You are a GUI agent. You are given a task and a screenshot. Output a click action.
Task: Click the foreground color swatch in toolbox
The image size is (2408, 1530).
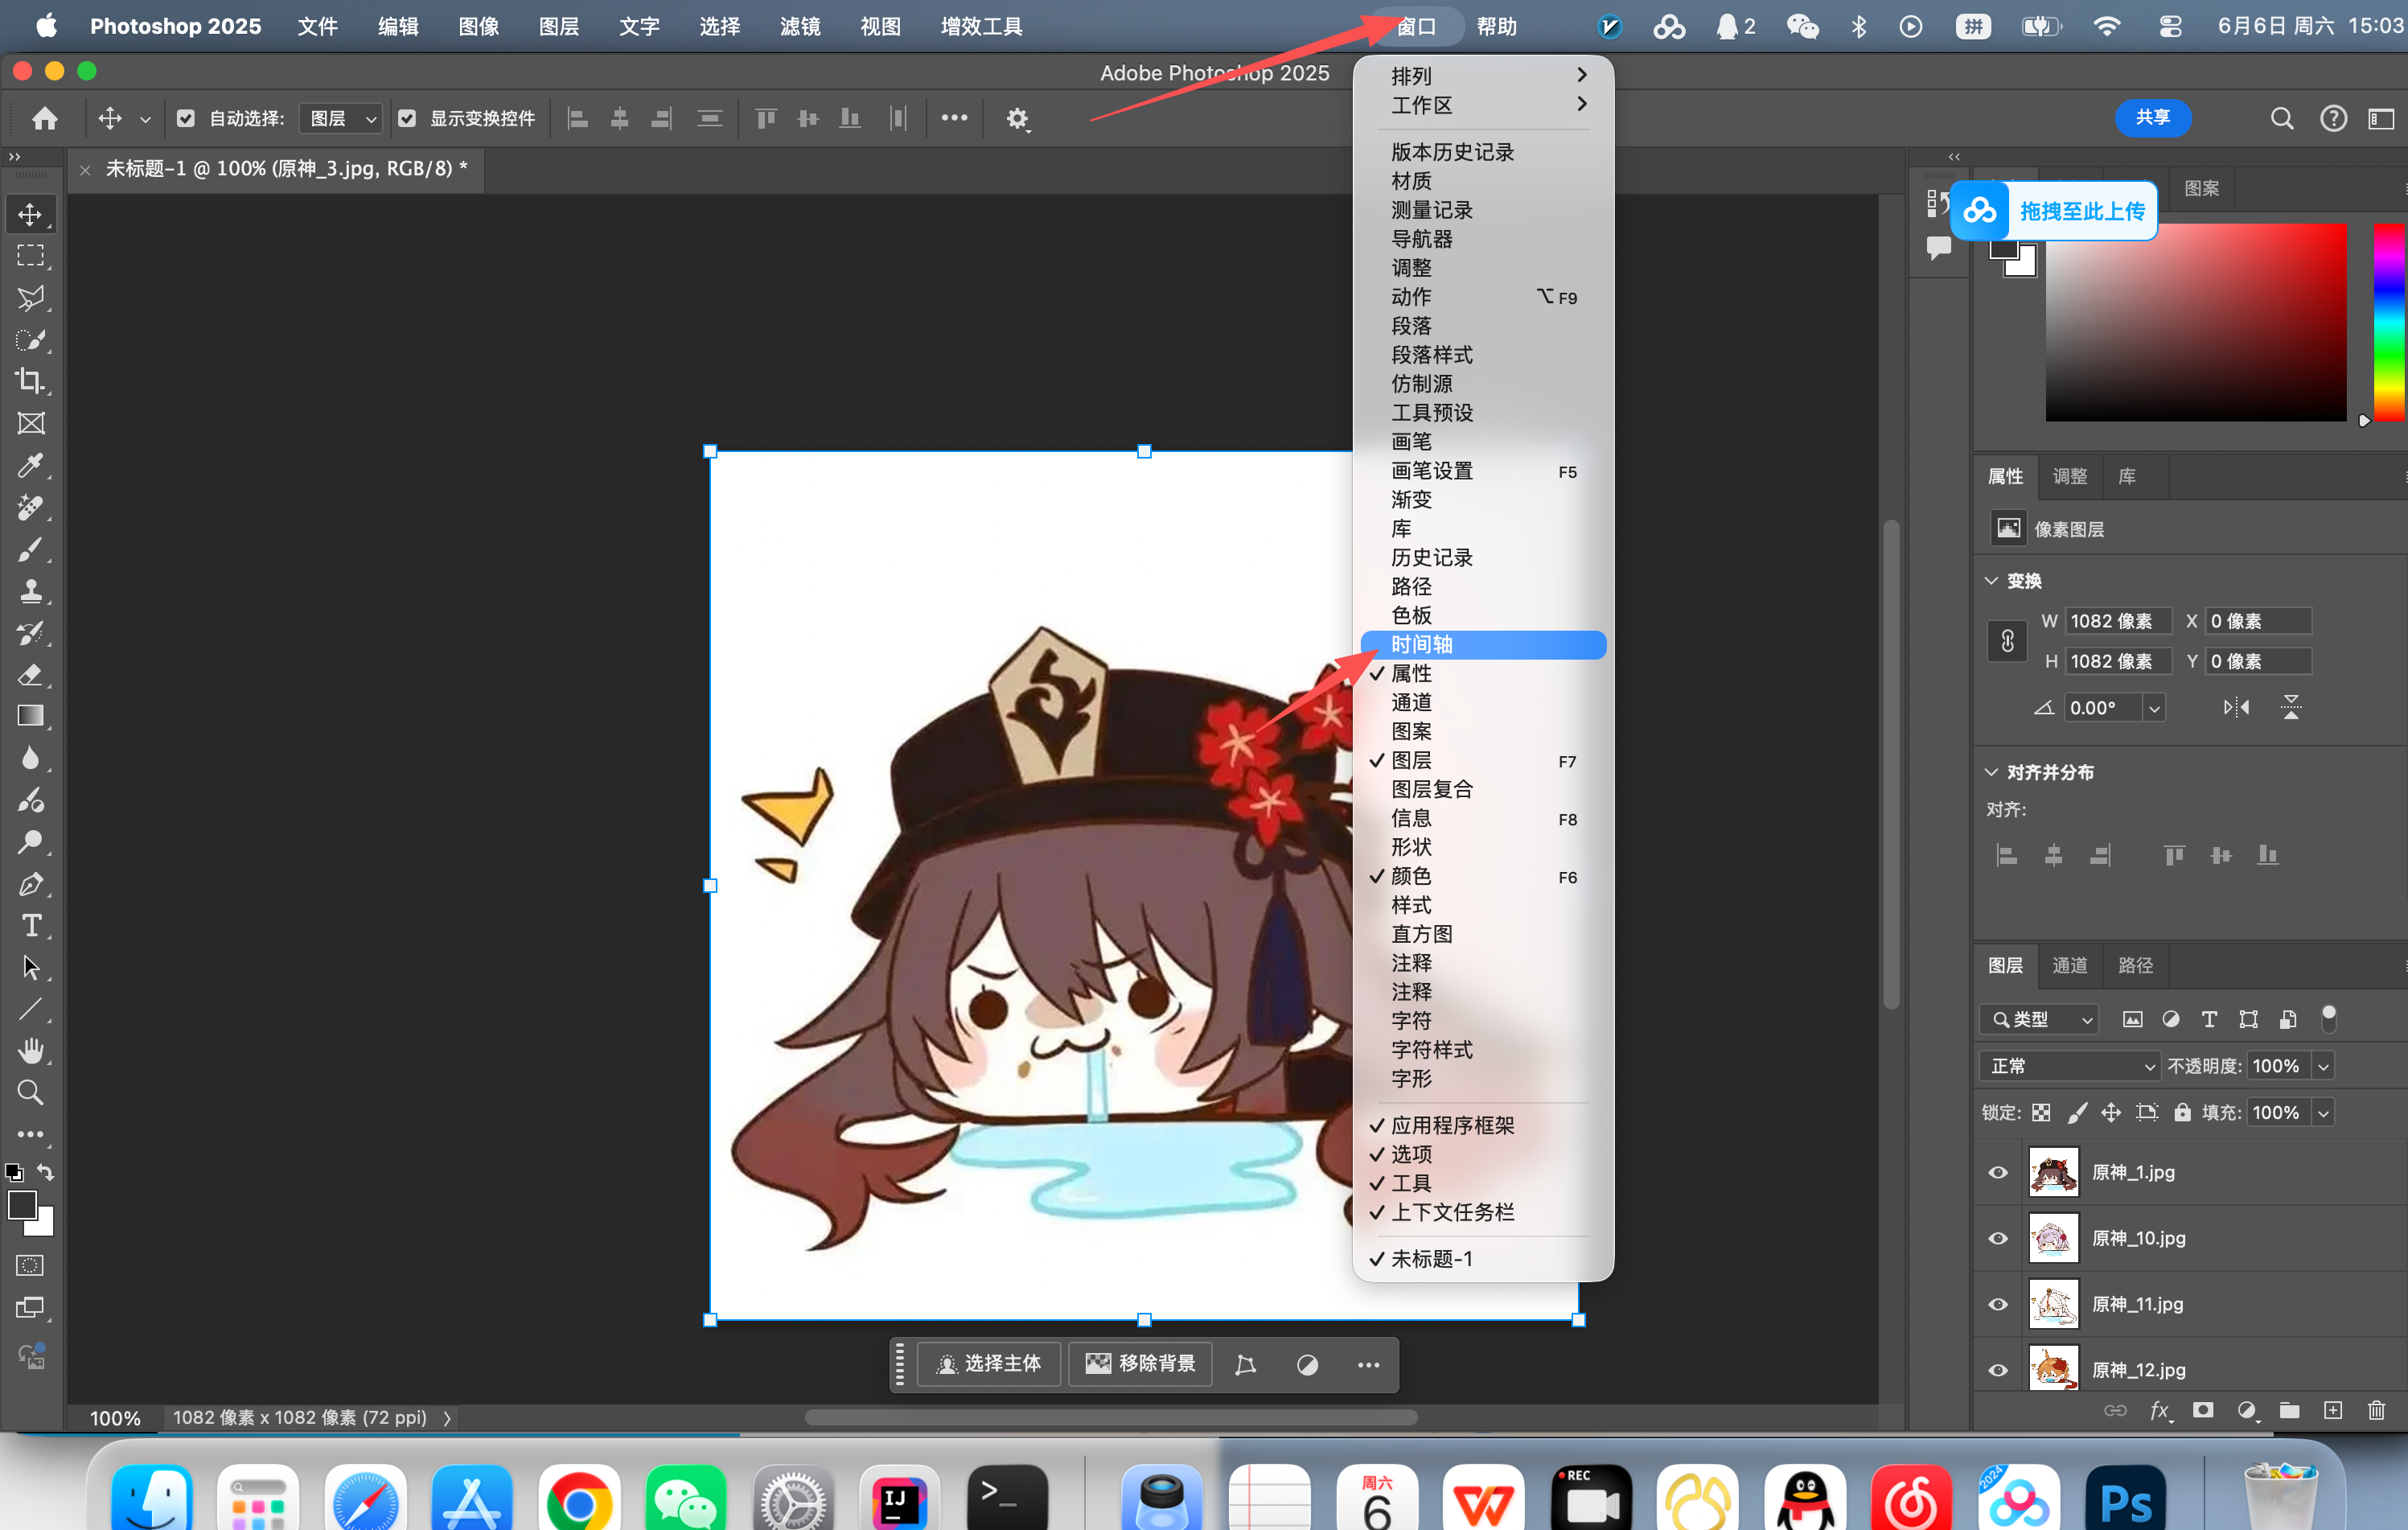(22, 1206)
